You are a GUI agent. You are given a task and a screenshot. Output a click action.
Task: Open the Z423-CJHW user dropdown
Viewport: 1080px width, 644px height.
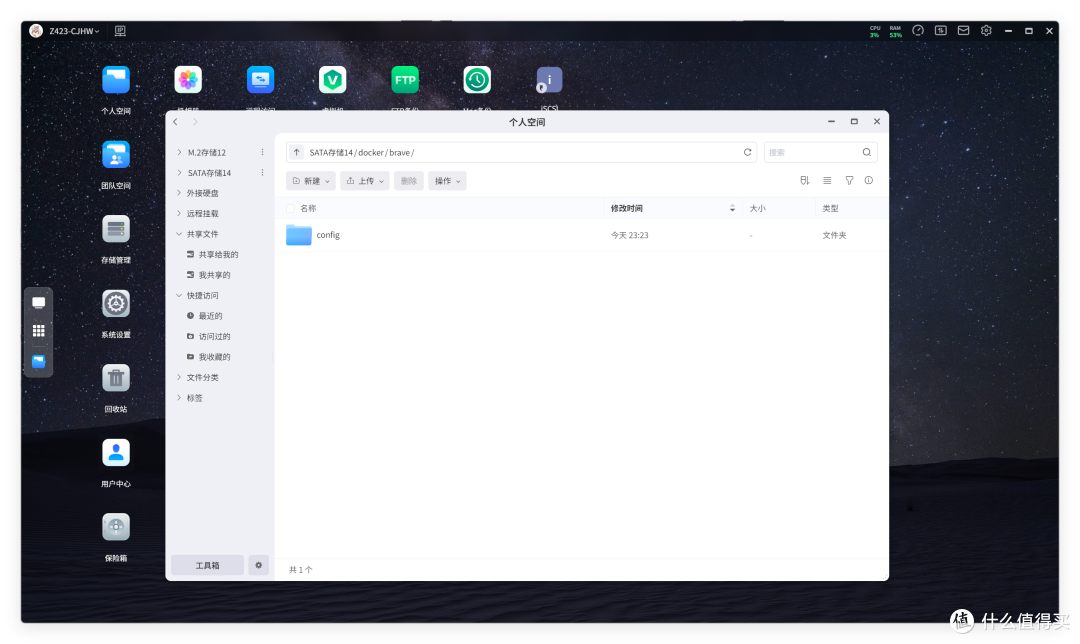[x=74, y=31]
